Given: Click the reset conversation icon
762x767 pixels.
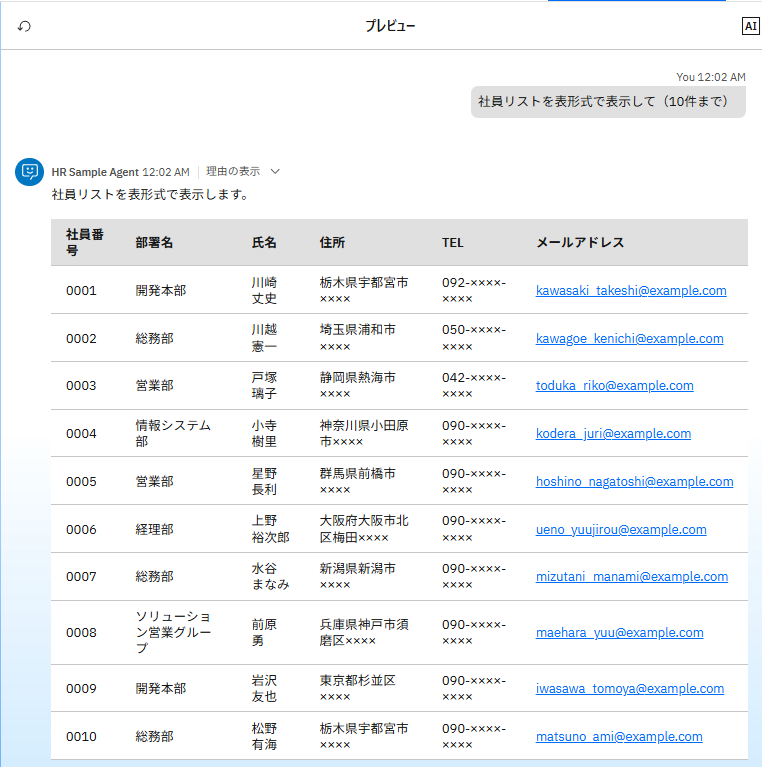Looking at the screenshot, I should click(24, 26).
